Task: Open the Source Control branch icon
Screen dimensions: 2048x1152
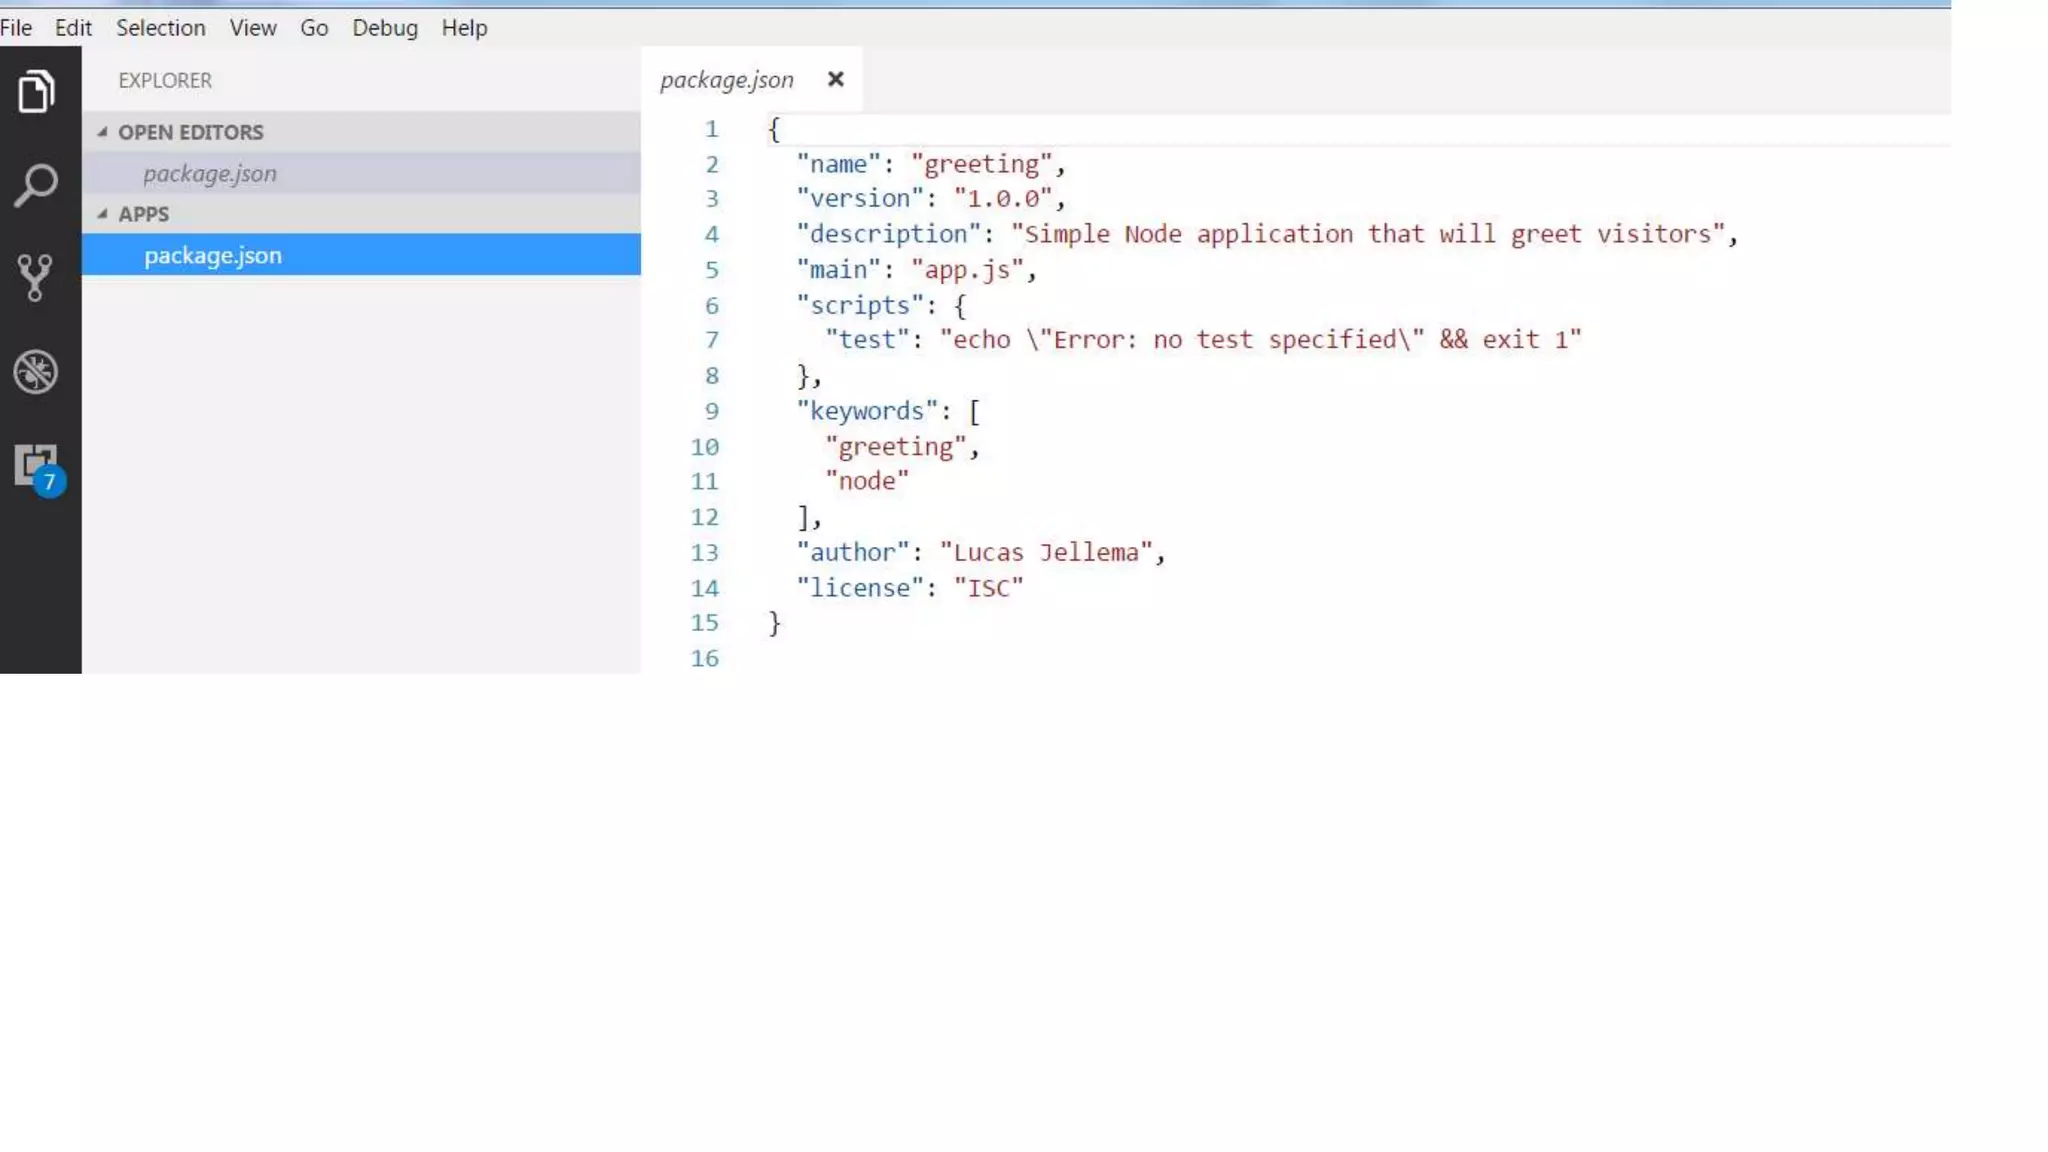Action: [x=36, y=278]
